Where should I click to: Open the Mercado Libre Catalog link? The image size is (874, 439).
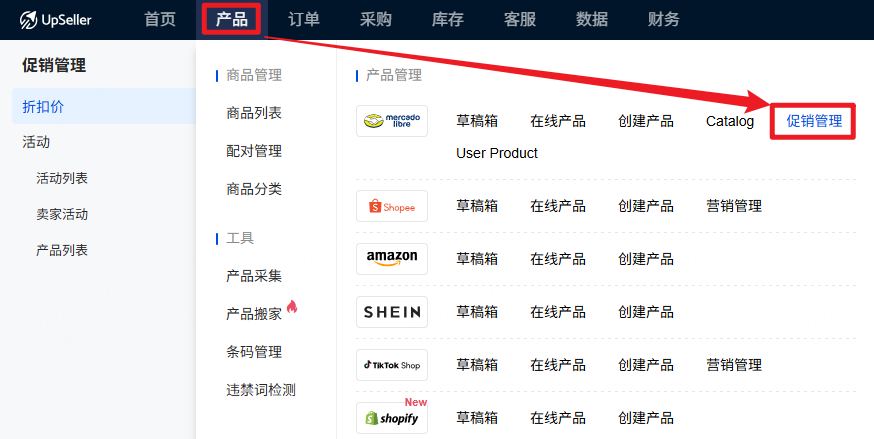pos(730,121)
